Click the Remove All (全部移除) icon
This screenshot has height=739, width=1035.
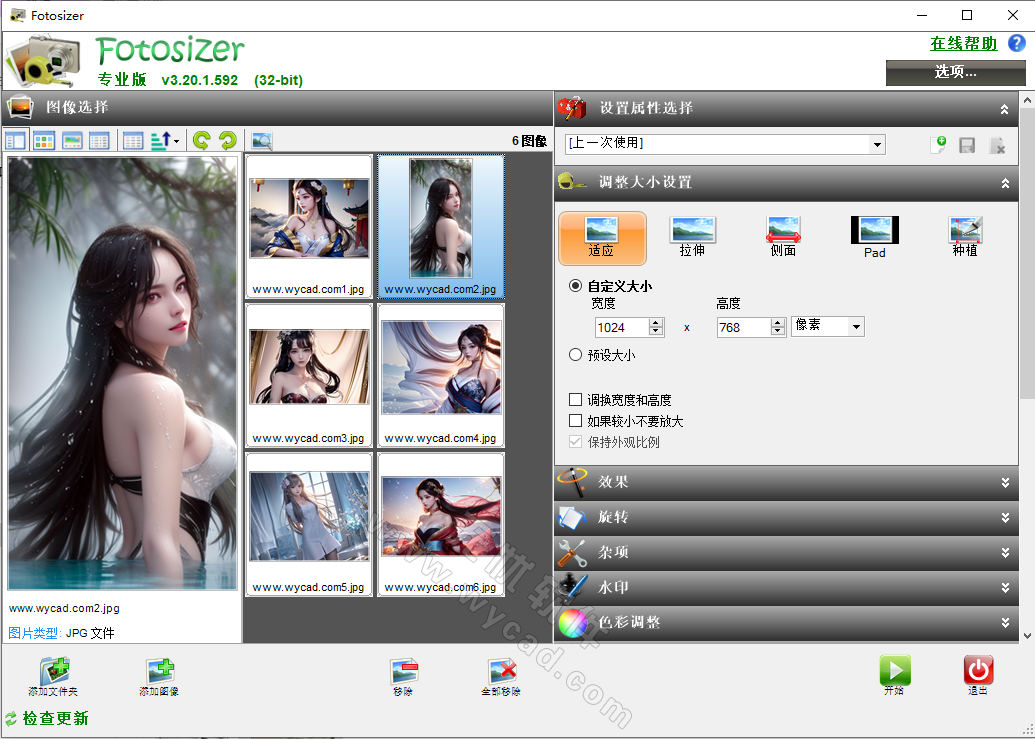click(503, 672)
